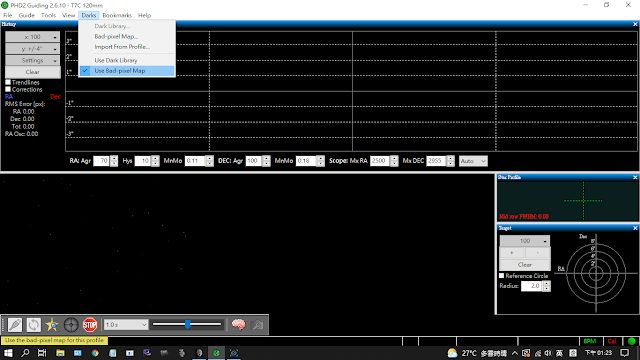640x360 pixels.
Task: Open the Bookmarks menu
Action: pyautogui.click(x=117, y=15)
